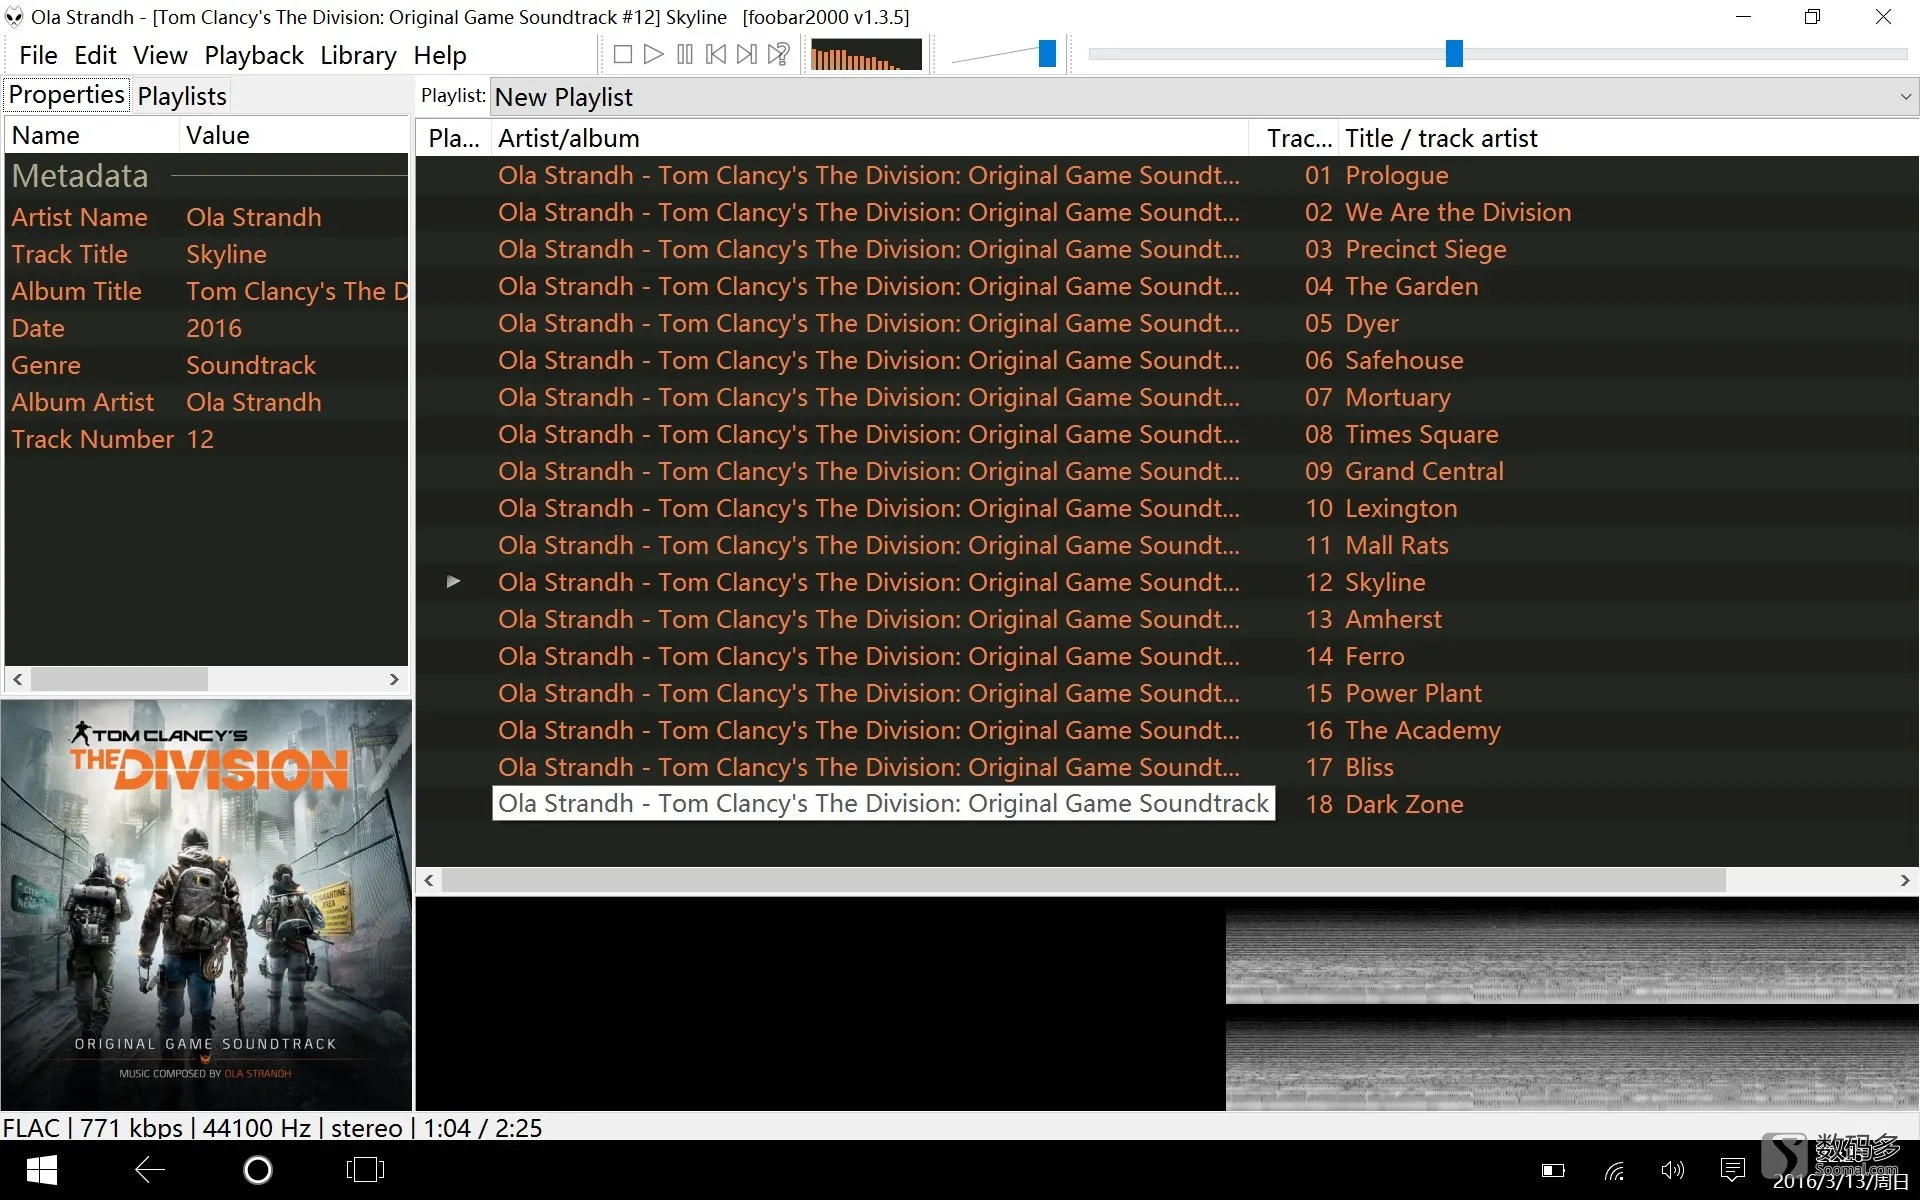Viewport: 1920px width, 1200px height.
Task: Click the playlist horizontal scrollbar left arrow
Action: pyautogui.click(x=429, y=880)
